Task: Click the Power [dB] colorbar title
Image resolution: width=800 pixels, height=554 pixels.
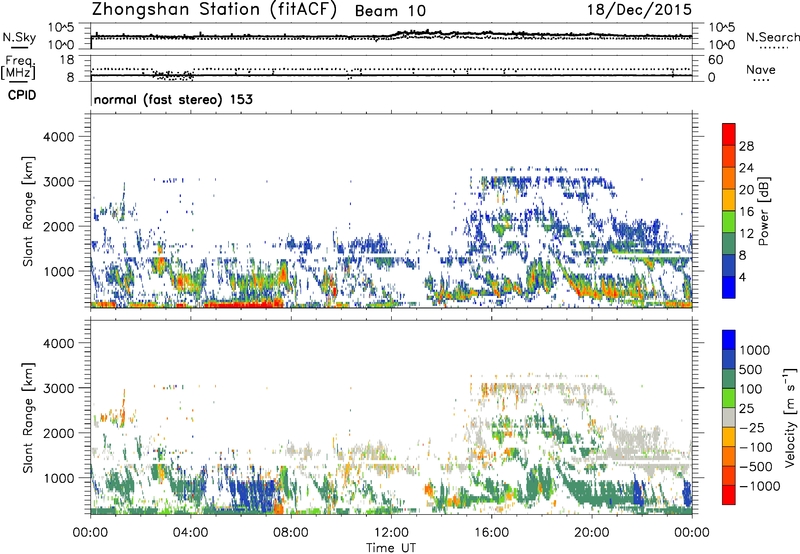Action: click(763, 211)
